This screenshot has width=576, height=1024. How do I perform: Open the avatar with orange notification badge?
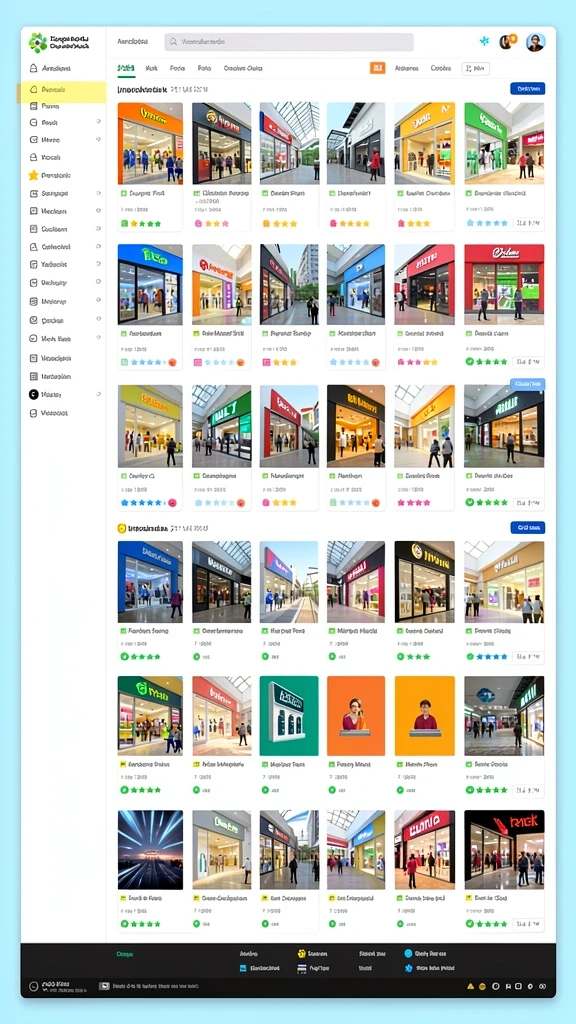507,42
